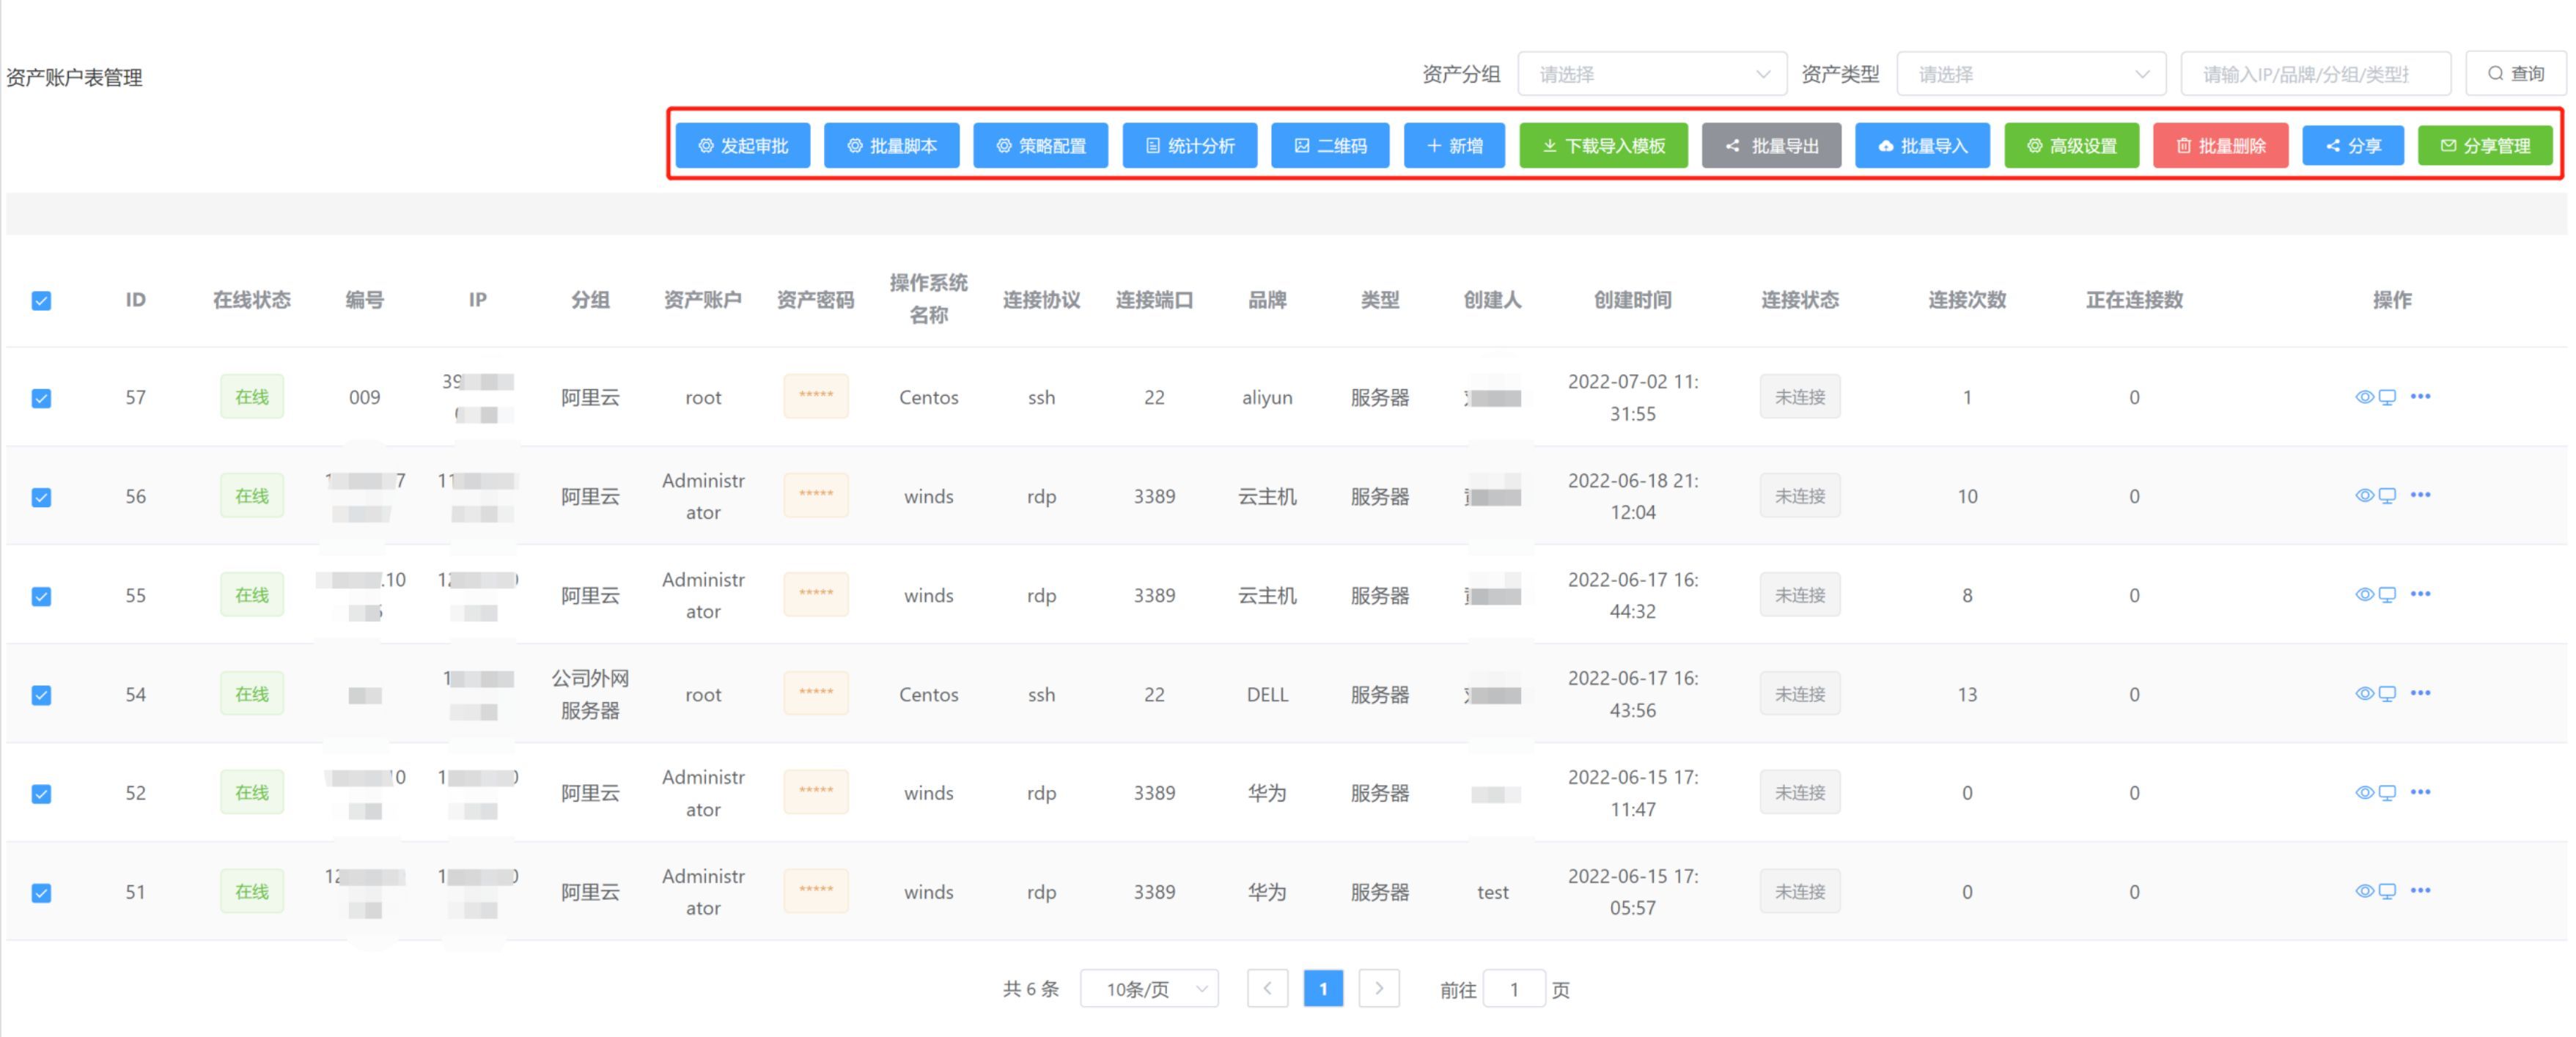Click monitor connect icon for row 54

(2387, 693)
